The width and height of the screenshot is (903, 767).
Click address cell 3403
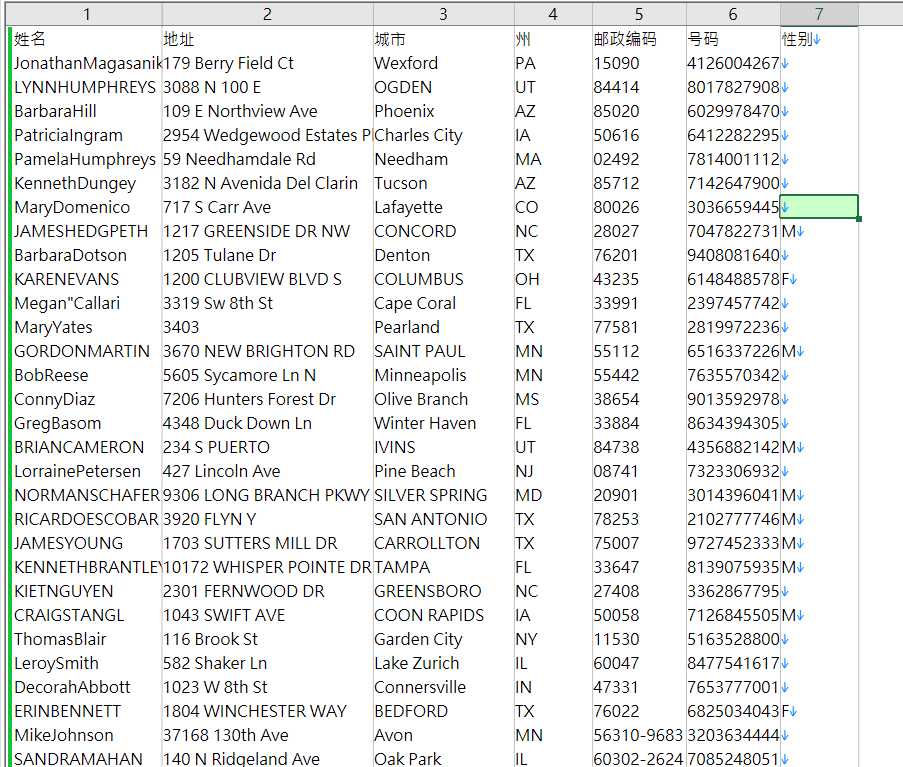tap(267, 327)
